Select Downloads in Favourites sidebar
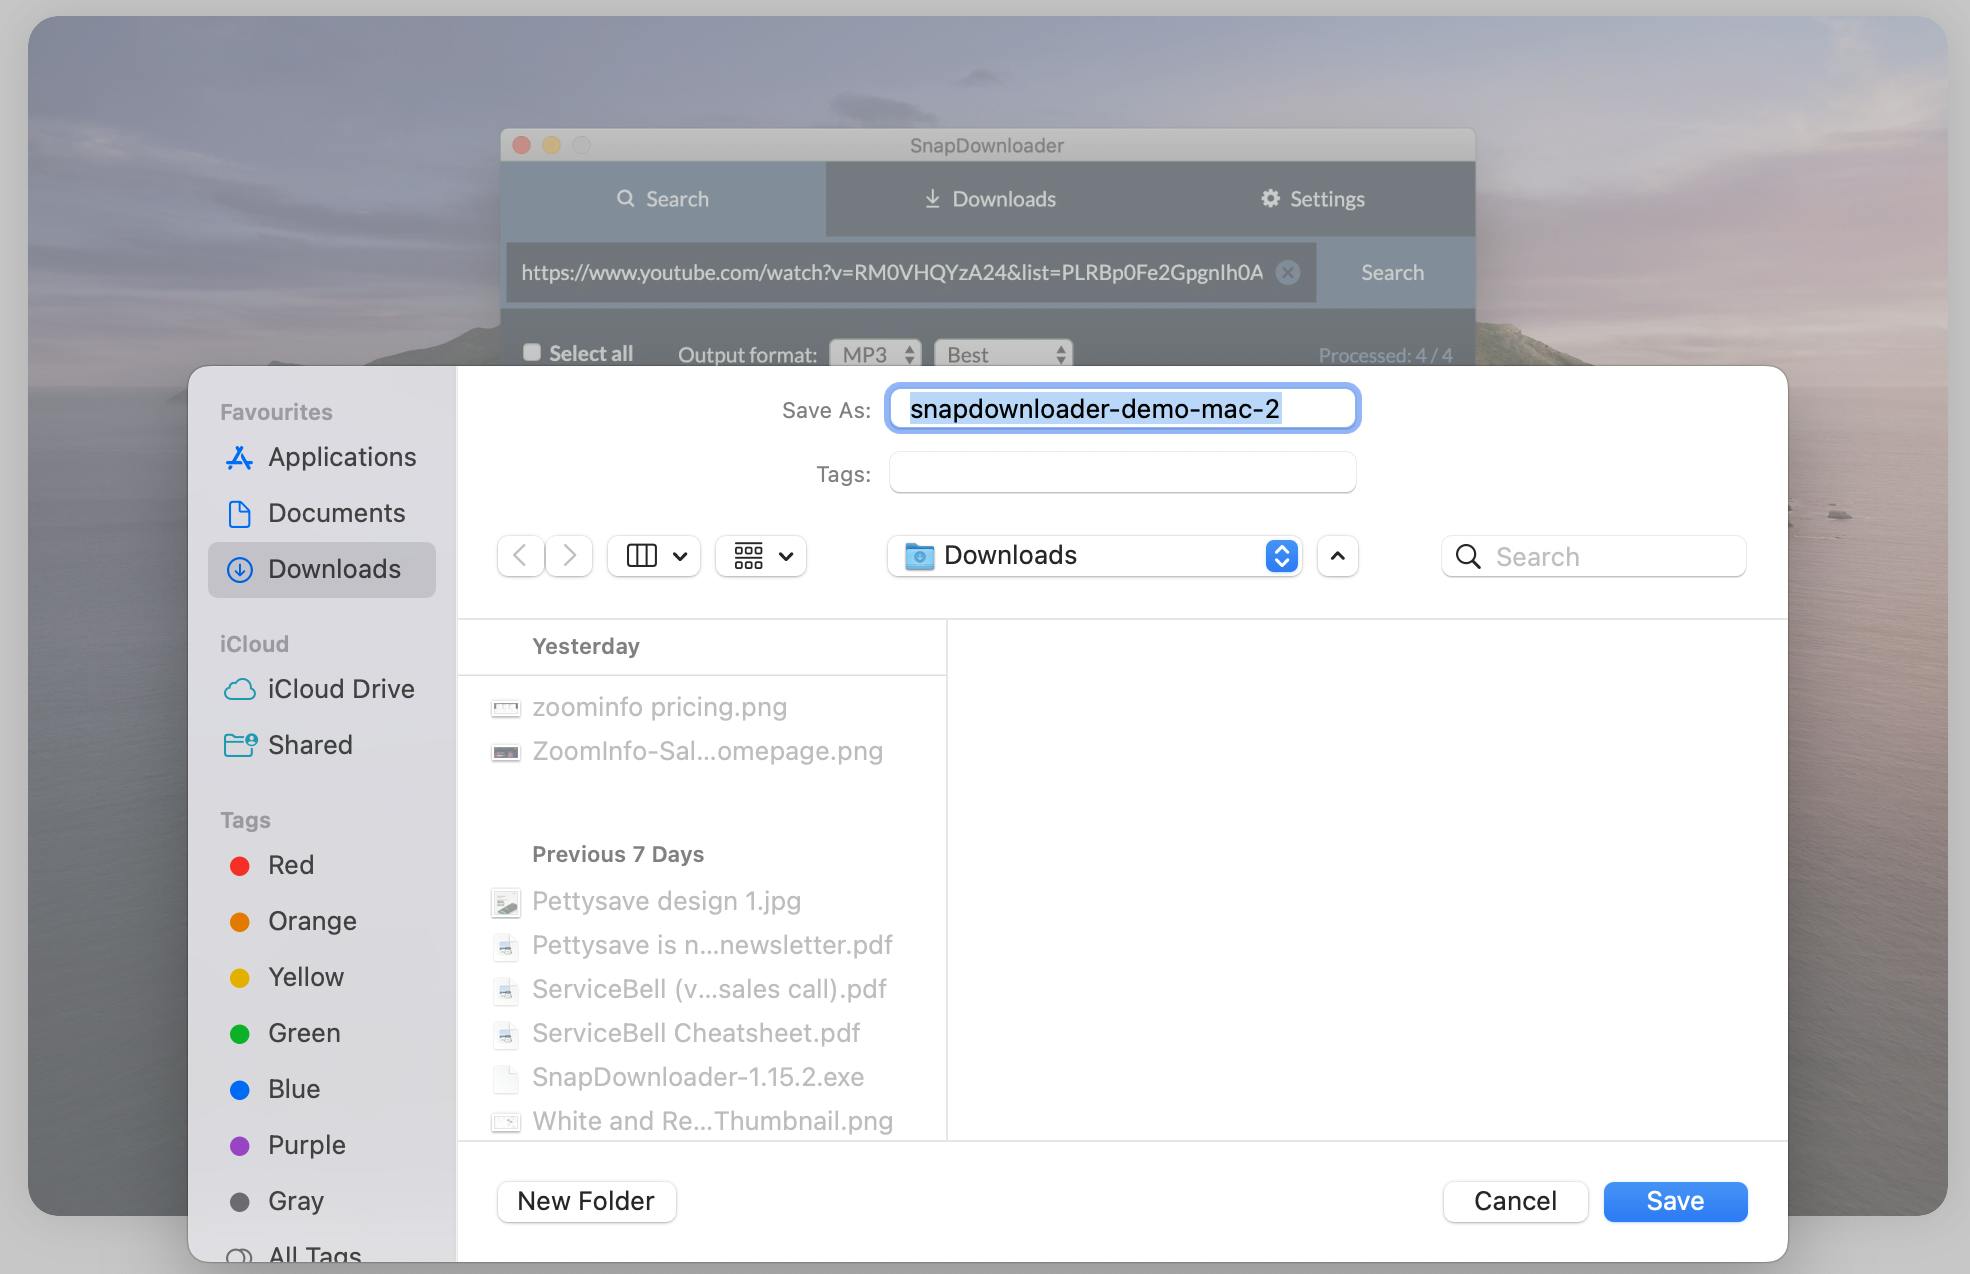 pos(321,569)
